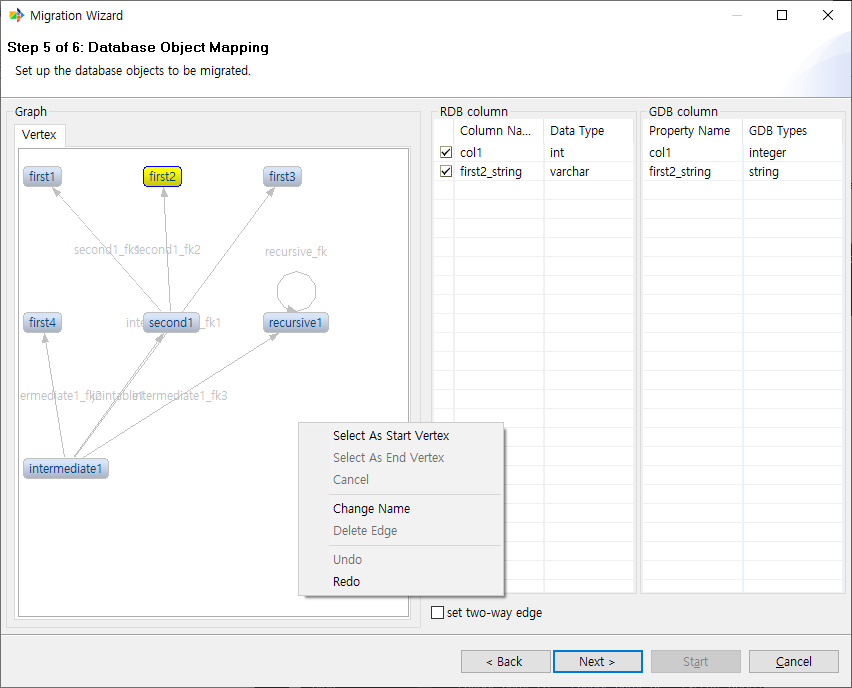Select the recursive1 vertex node

click(296, 323)
